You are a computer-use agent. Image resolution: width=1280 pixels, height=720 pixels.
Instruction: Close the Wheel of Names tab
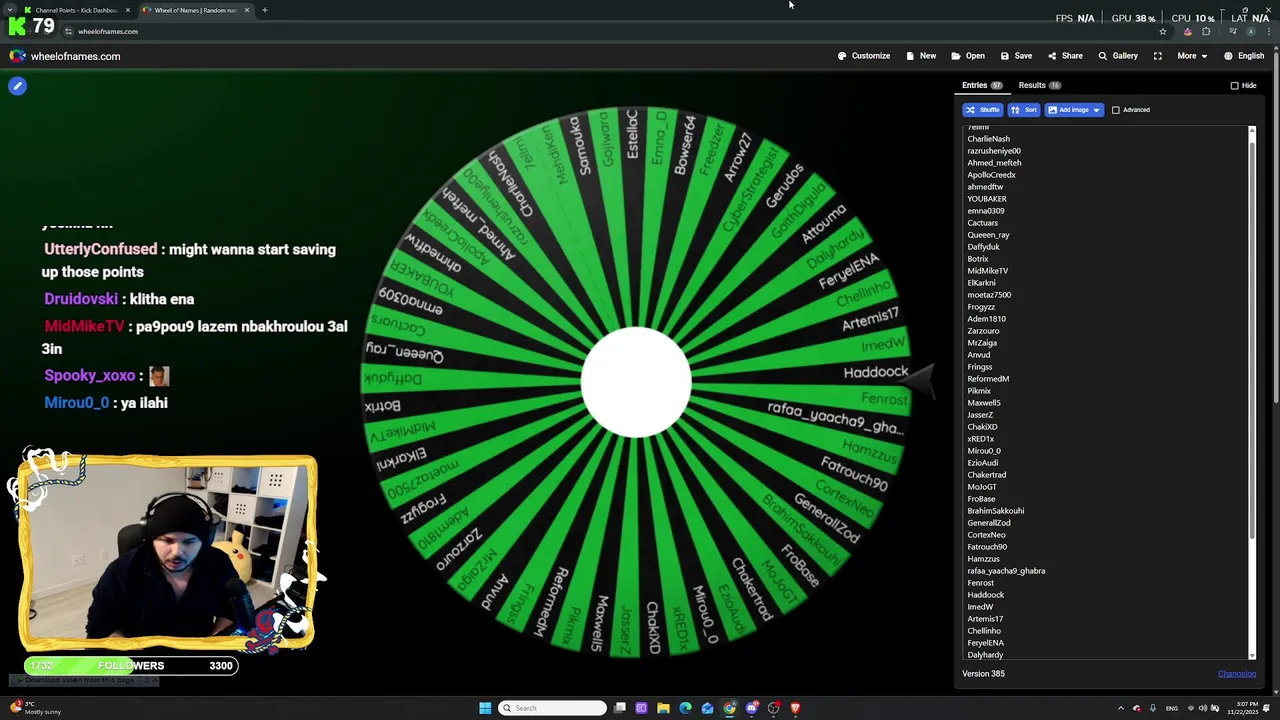click(247, 10)
